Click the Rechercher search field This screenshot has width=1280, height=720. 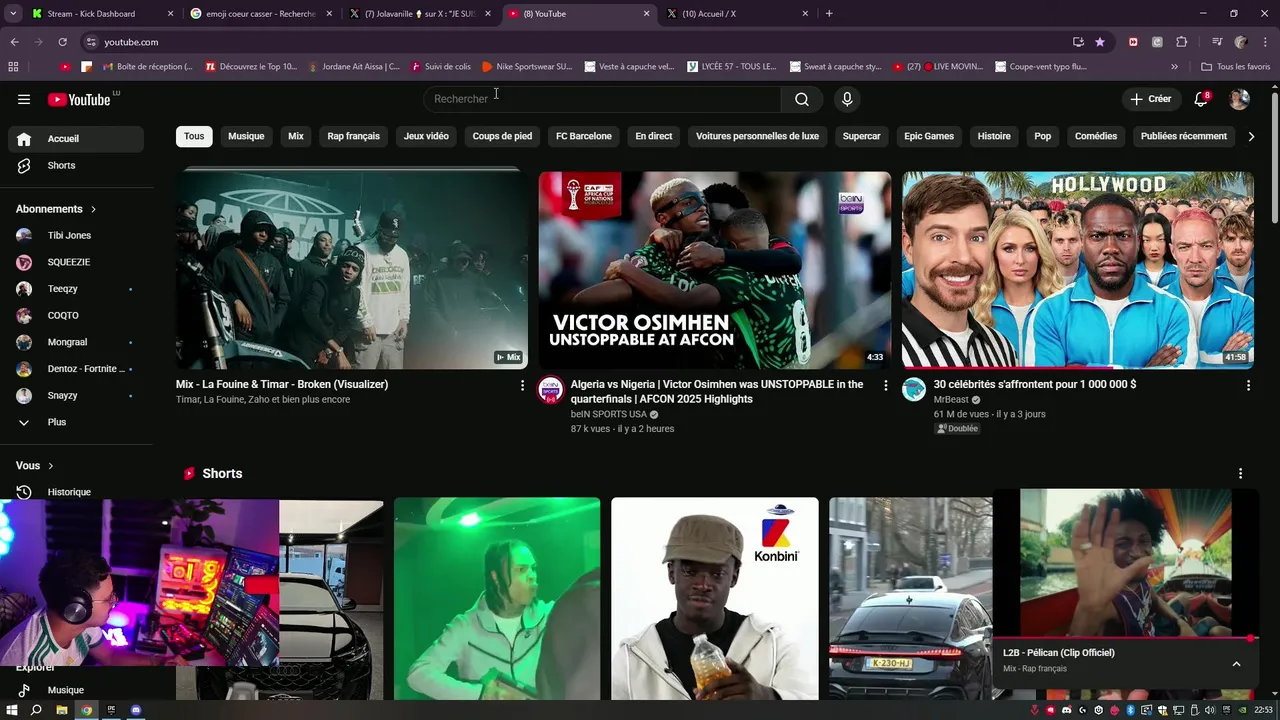pyautogui.click(x=602, y=99)
